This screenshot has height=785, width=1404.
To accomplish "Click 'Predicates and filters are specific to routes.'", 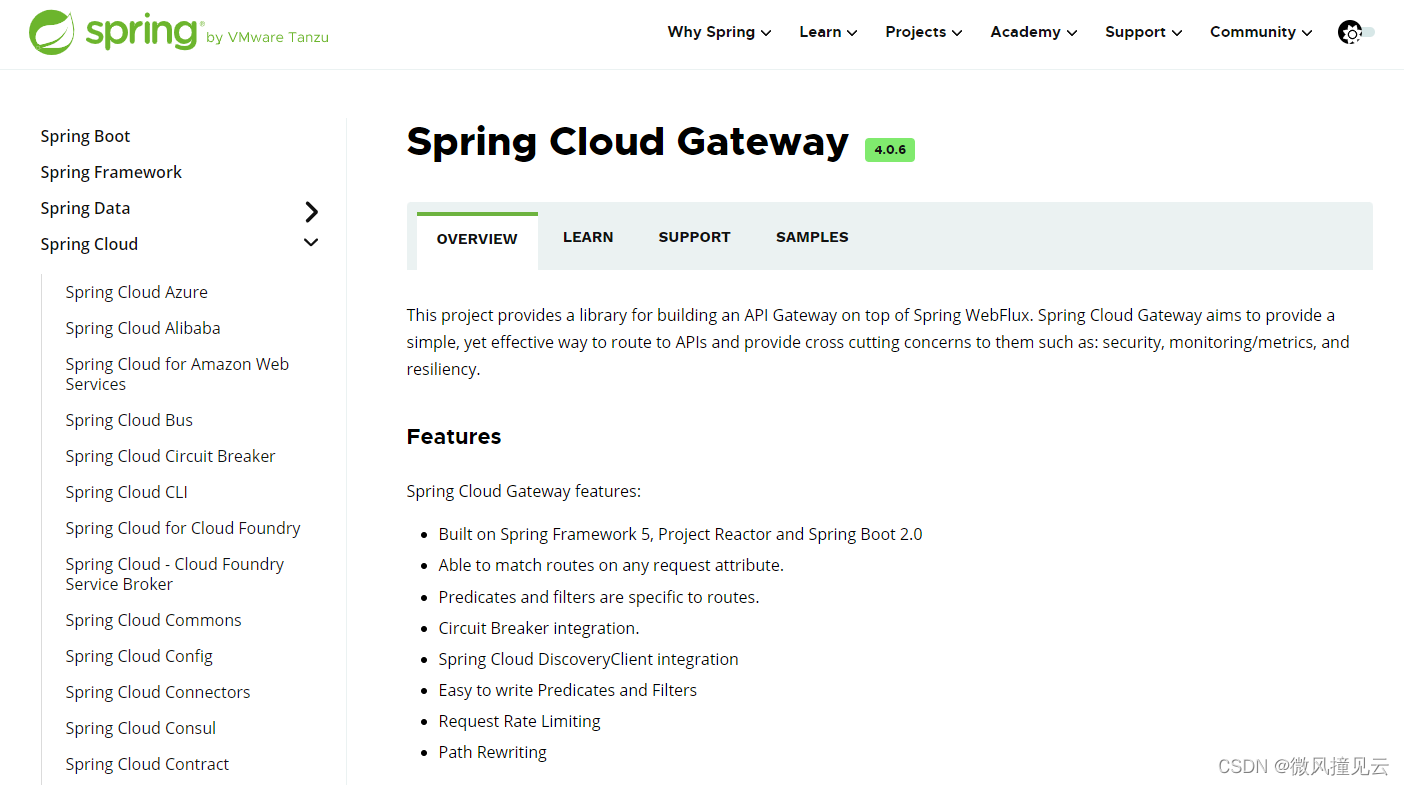I will point(599,597).
